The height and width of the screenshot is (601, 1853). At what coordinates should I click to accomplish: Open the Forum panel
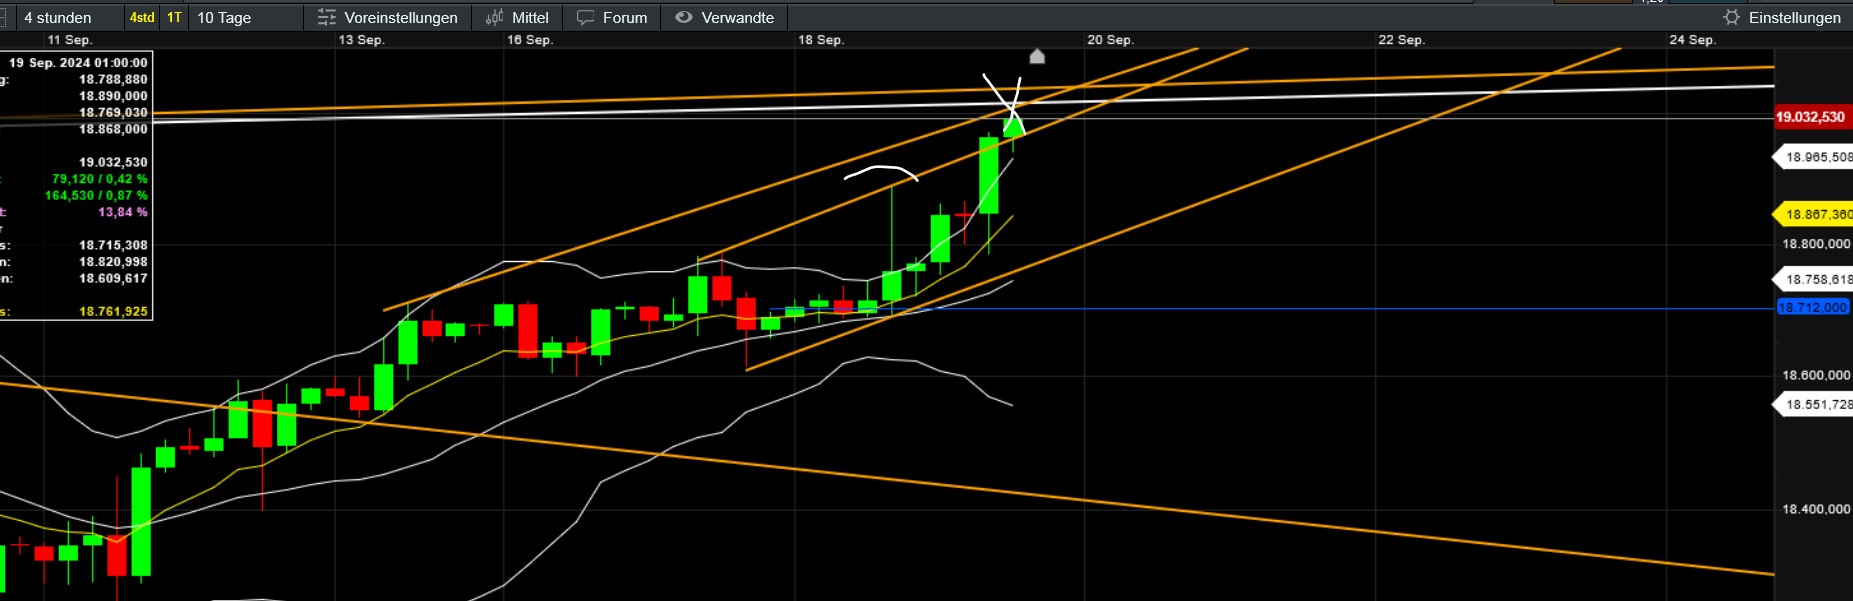tap(612, 17)
